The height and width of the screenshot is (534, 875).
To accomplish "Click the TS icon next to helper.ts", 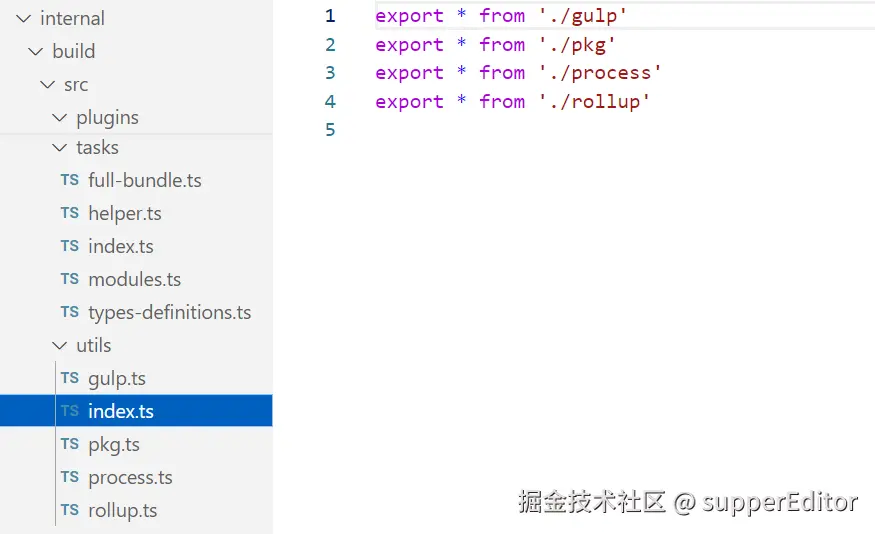I will [x=69, y=213].
